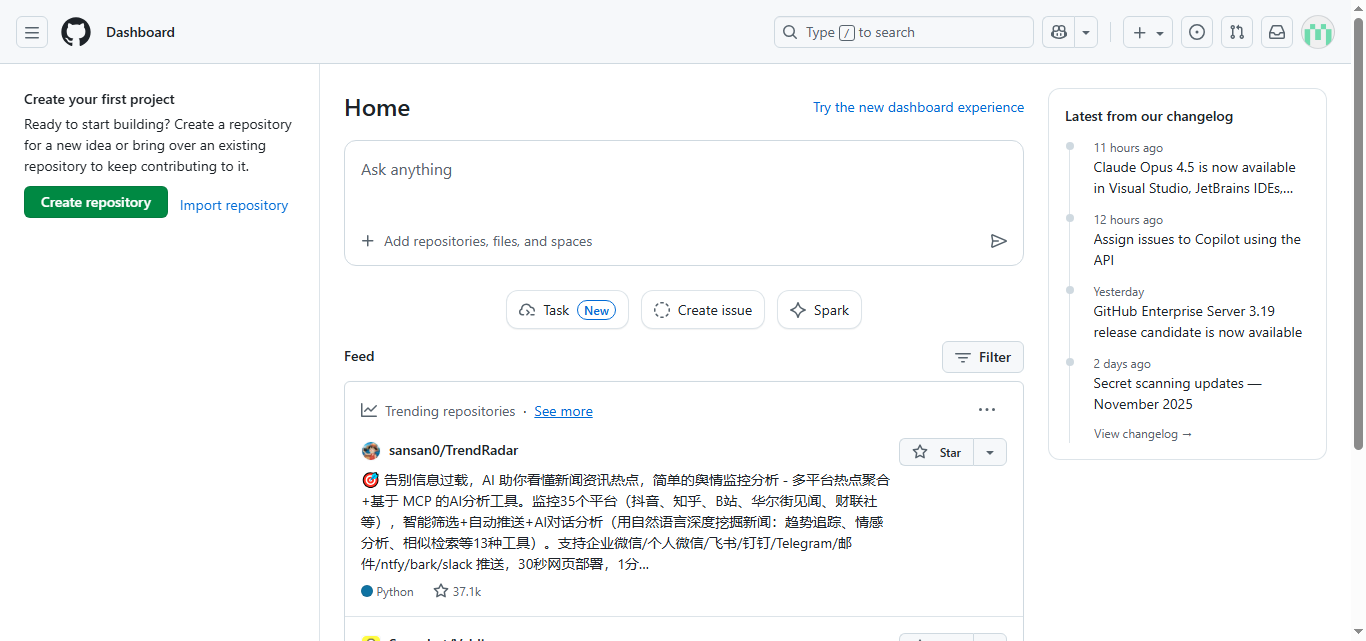Open the Issues icon in header
Screen dimensions: 1366x641
1197,32
